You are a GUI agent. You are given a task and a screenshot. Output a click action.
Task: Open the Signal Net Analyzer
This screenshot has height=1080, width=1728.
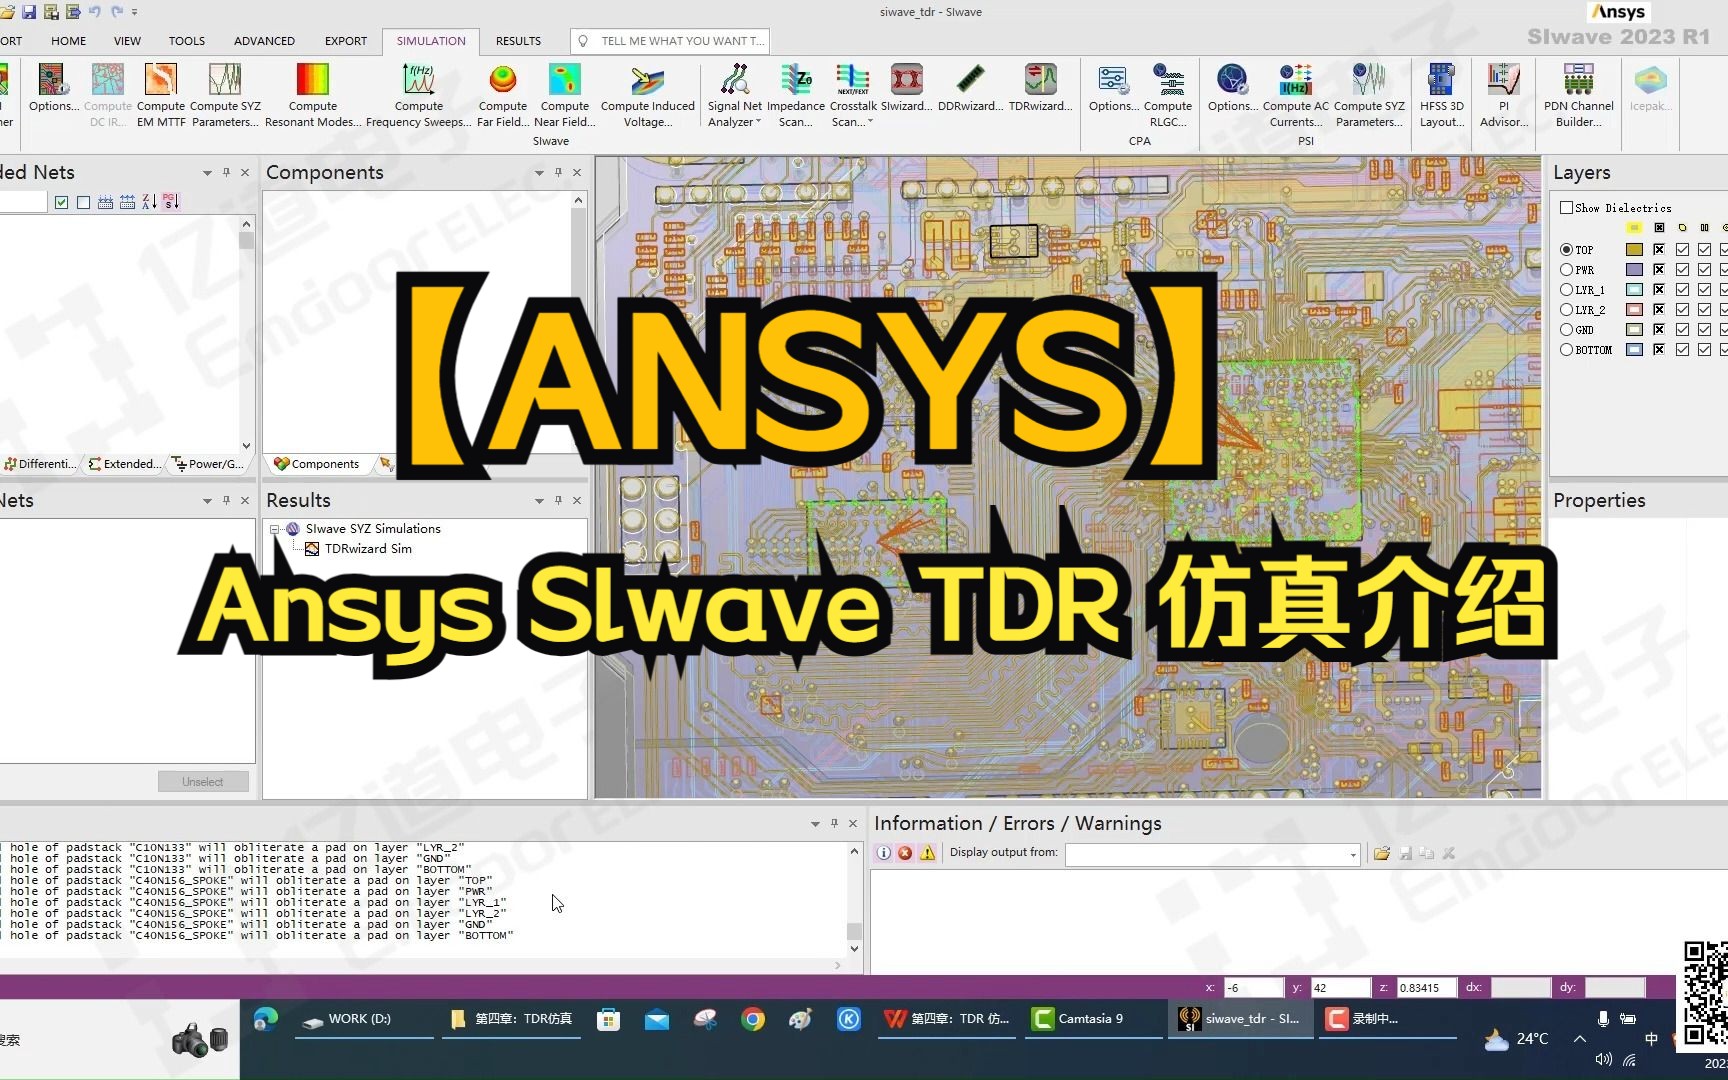735,90
